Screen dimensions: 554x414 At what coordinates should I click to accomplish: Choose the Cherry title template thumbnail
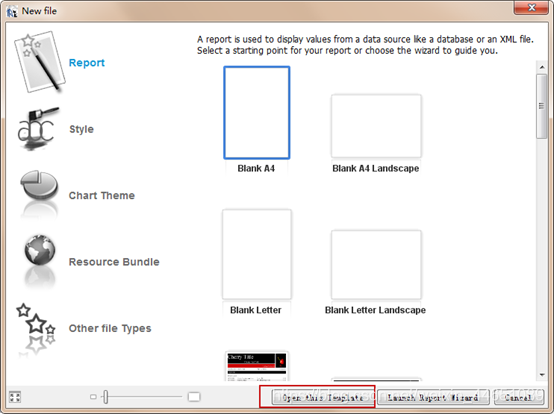click(257, 366)
